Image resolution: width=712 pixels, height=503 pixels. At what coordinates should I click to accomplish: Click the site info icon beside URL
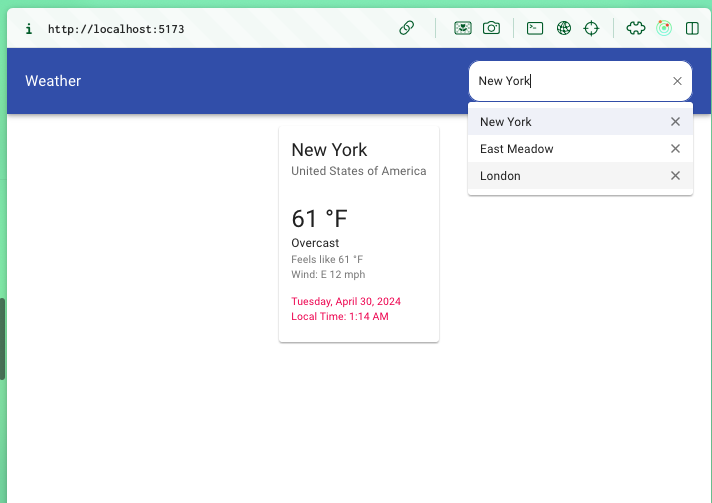tap(29, 29)
